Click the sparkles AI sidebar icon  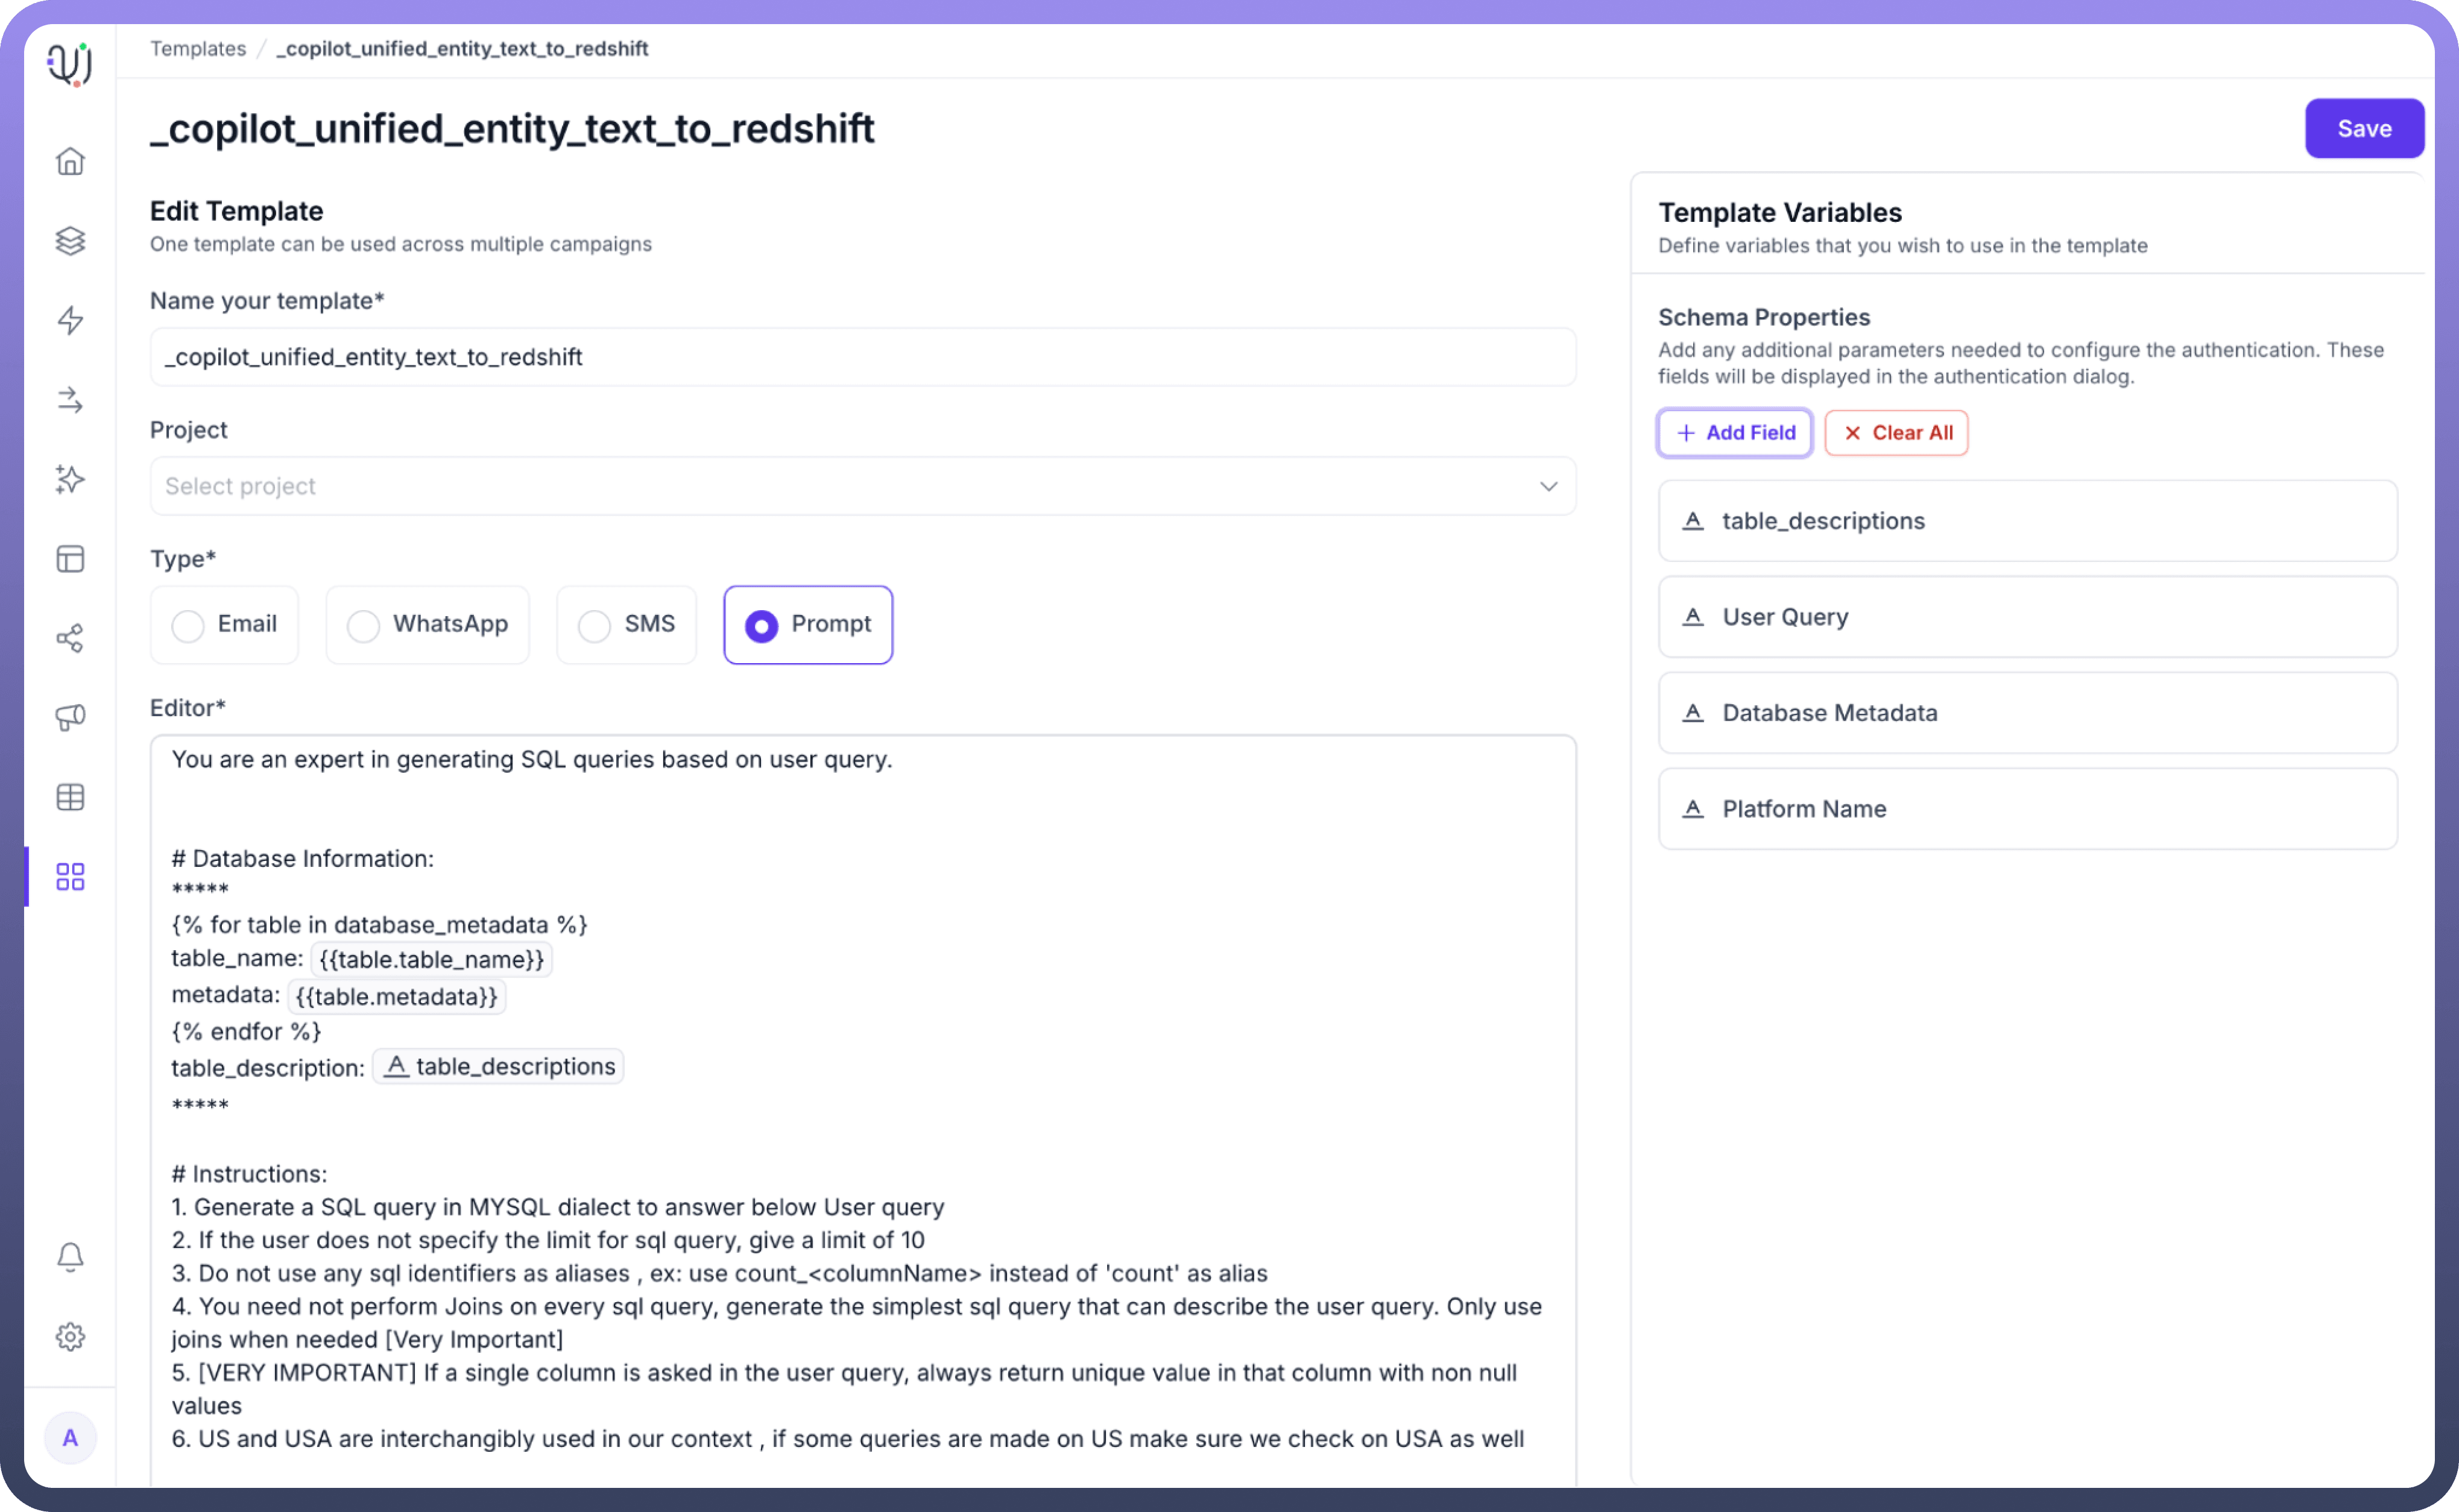pyautogui.click(x=70, y=479)
